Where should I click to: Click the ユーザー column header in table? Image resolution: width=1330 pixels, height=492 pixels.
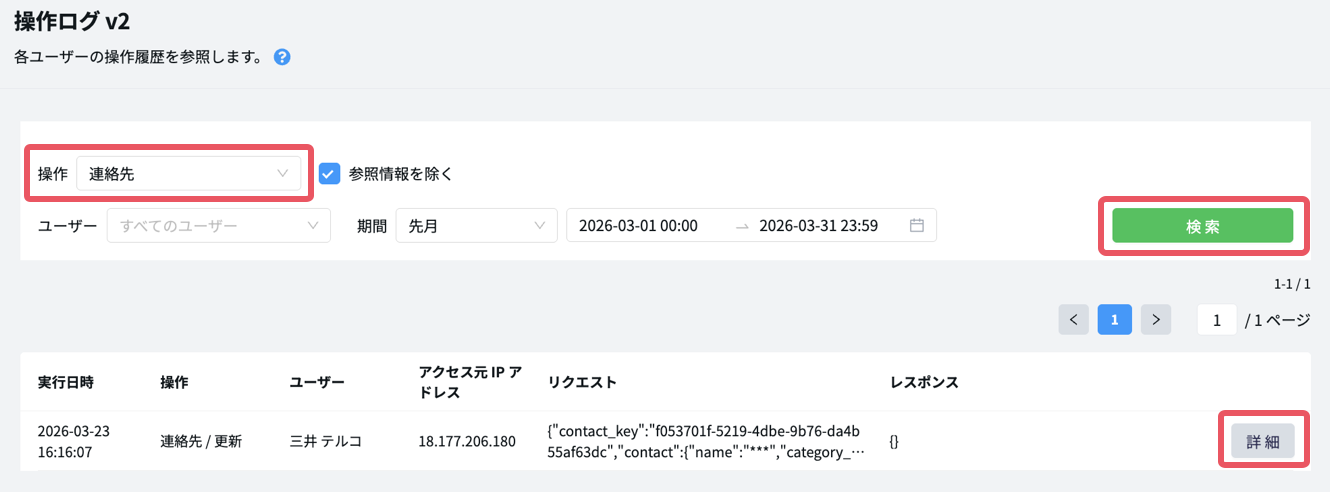[317, 382]
